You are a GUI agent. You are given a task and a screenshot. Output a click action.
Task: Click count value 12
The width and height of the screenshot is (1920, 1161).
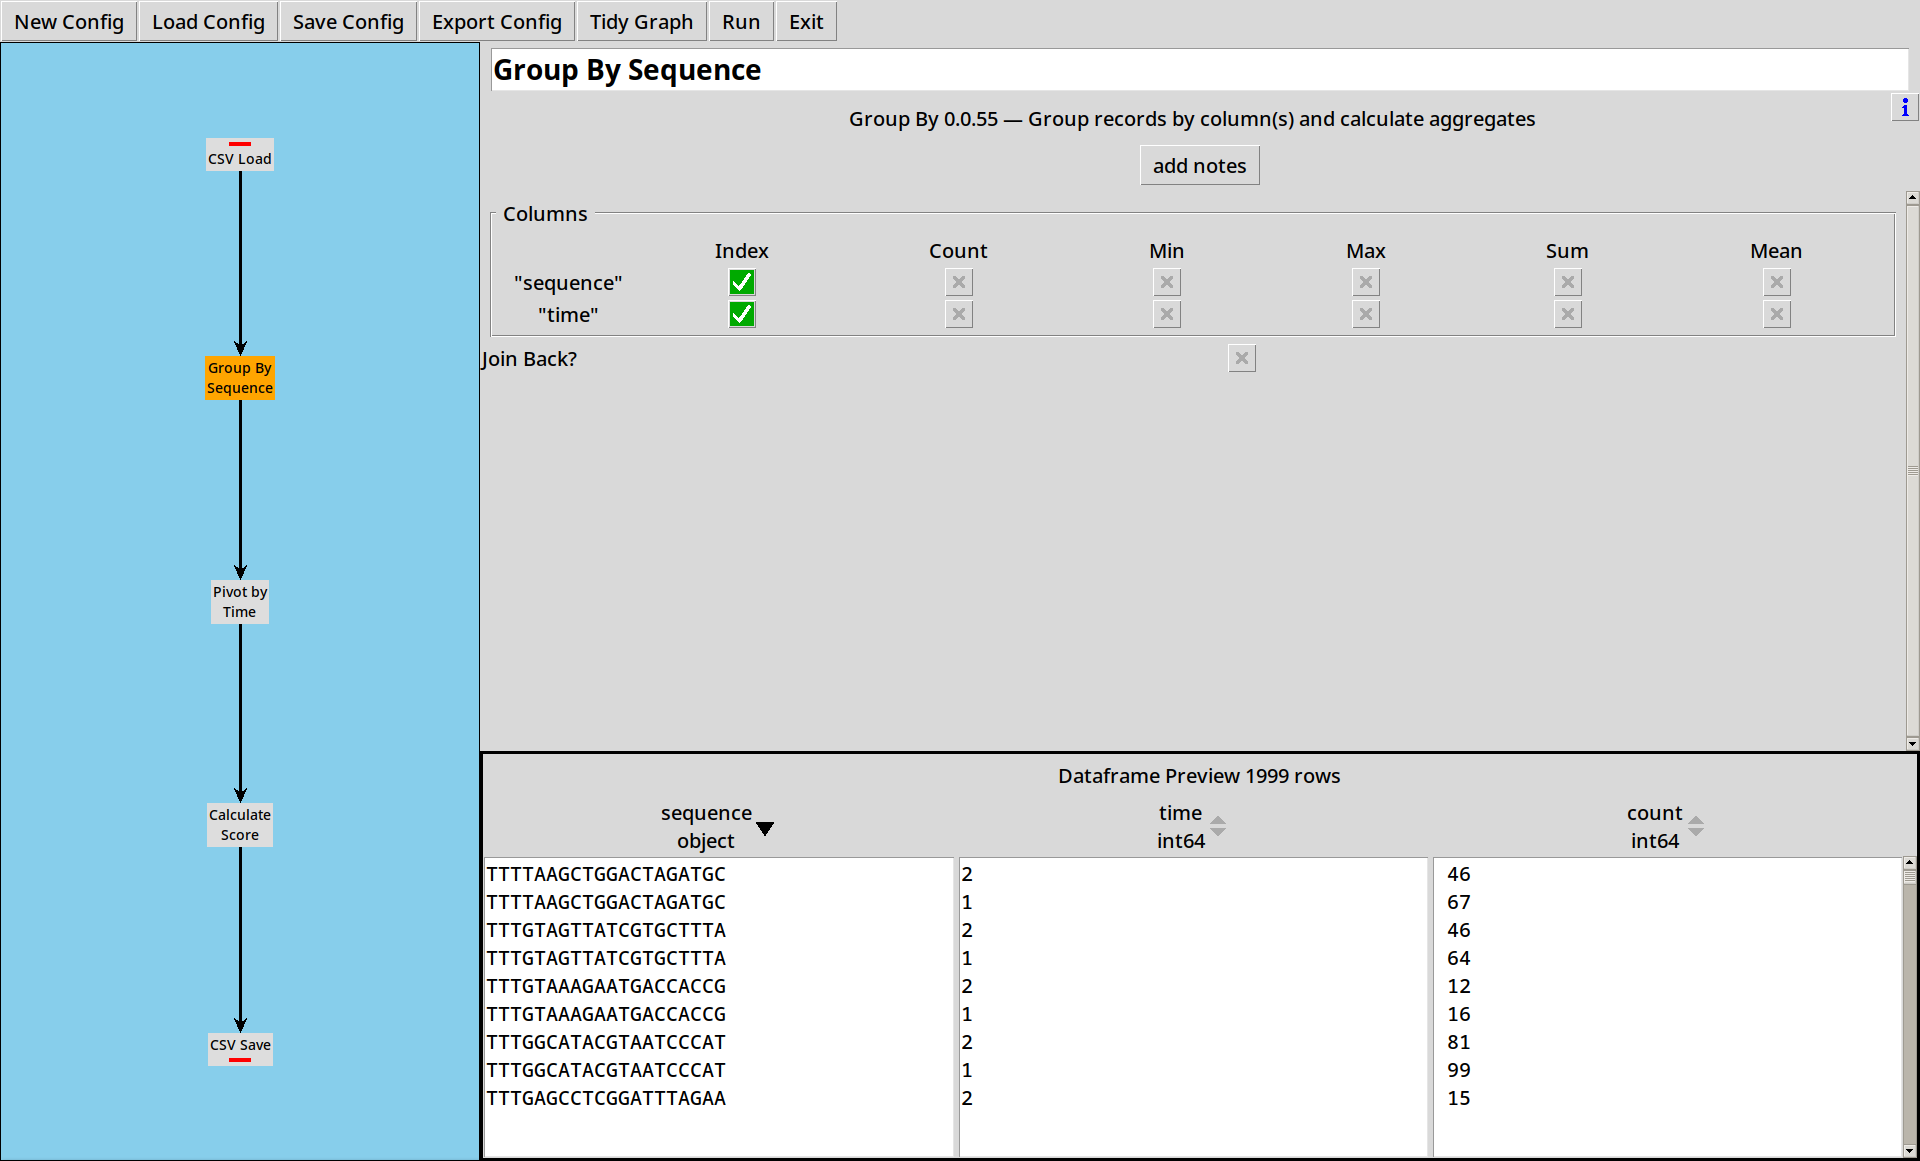pos(1458,986)
